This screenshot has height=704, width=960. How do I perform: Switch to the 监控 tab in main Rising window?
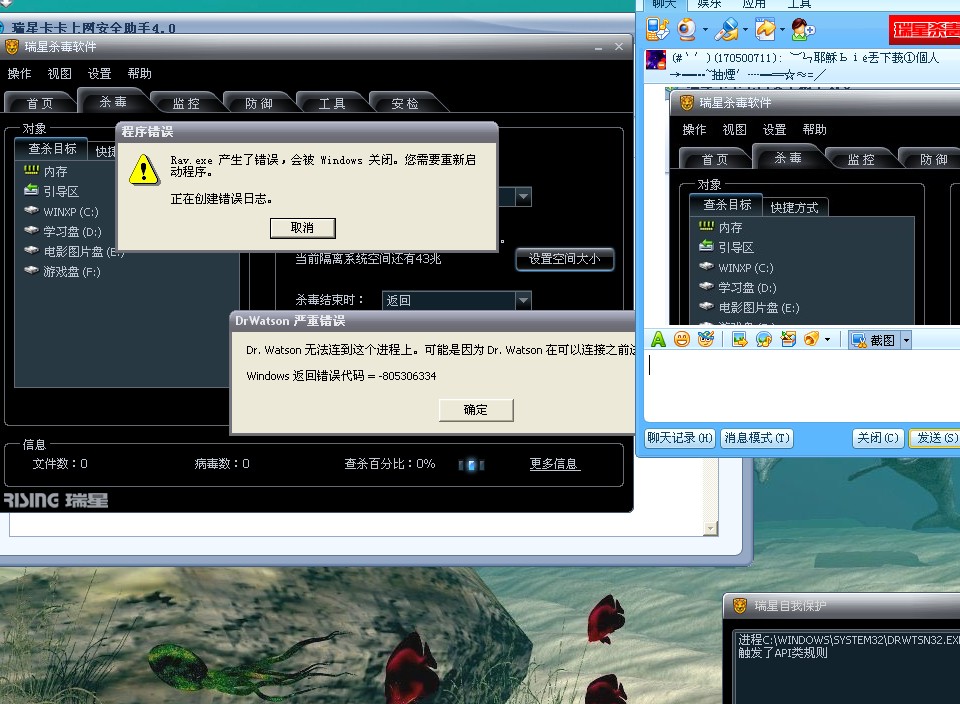[186, 103]
